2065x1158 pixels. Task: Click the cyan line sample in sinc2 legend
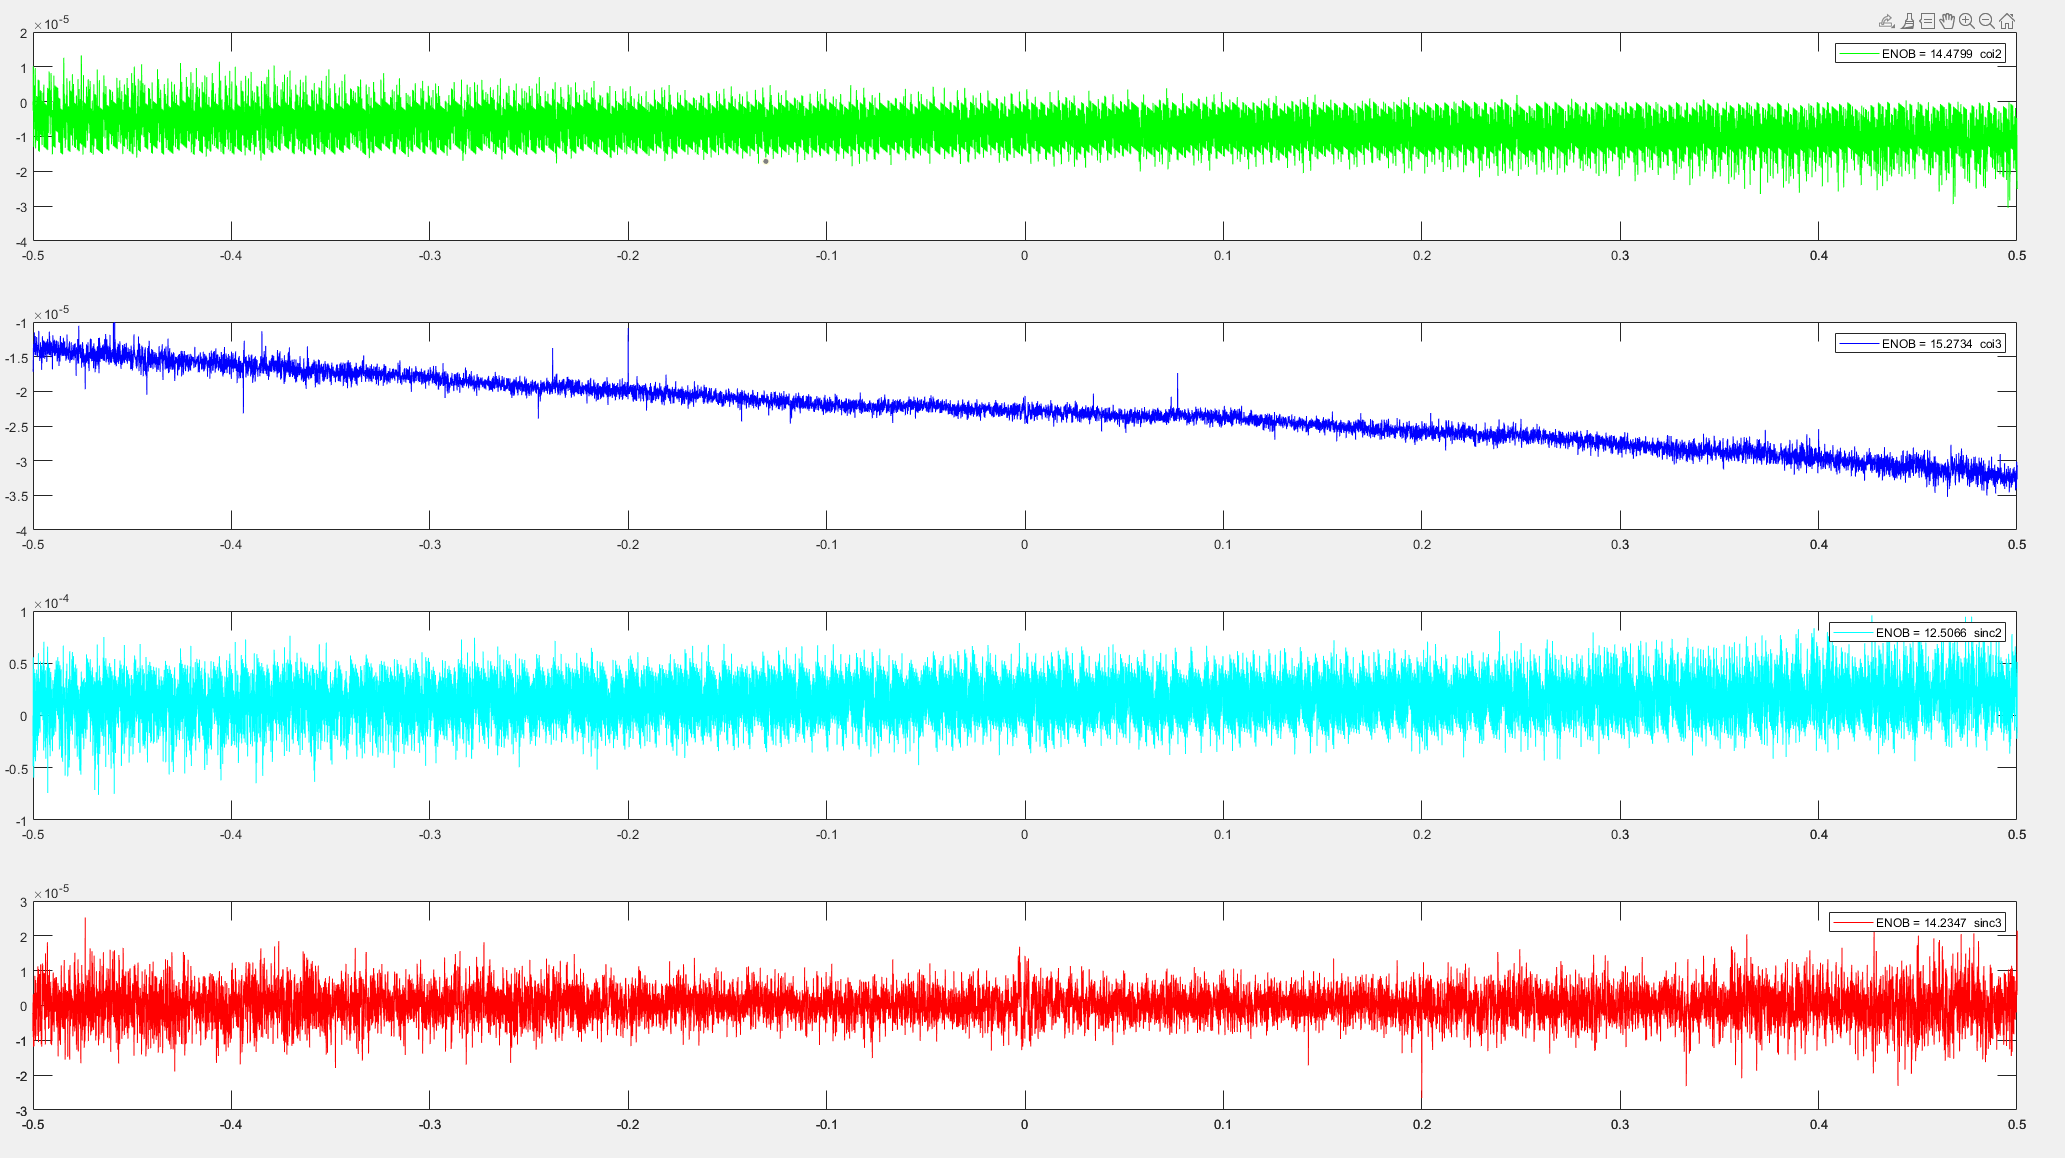point(1852,633)
